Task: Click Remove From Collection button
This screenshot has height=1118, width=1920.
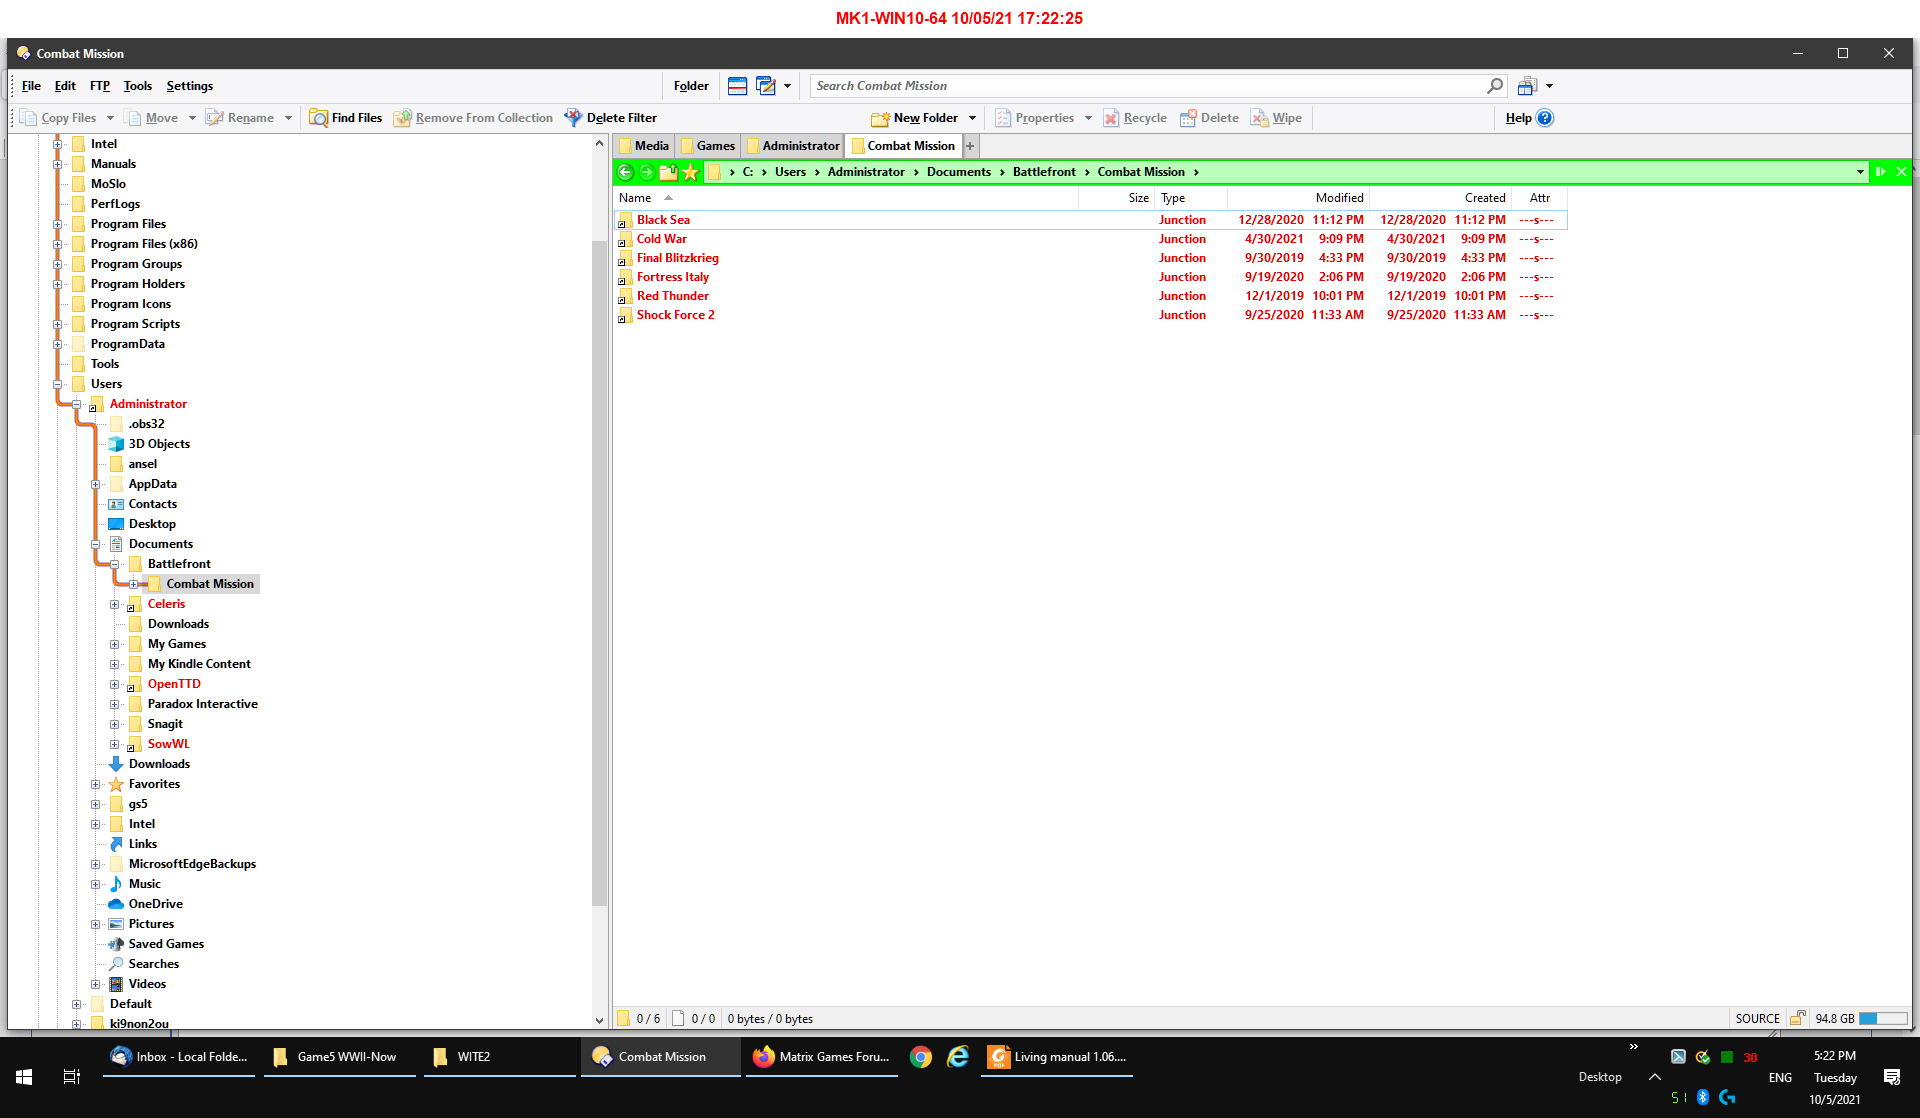Action: (x=473, y=118)
